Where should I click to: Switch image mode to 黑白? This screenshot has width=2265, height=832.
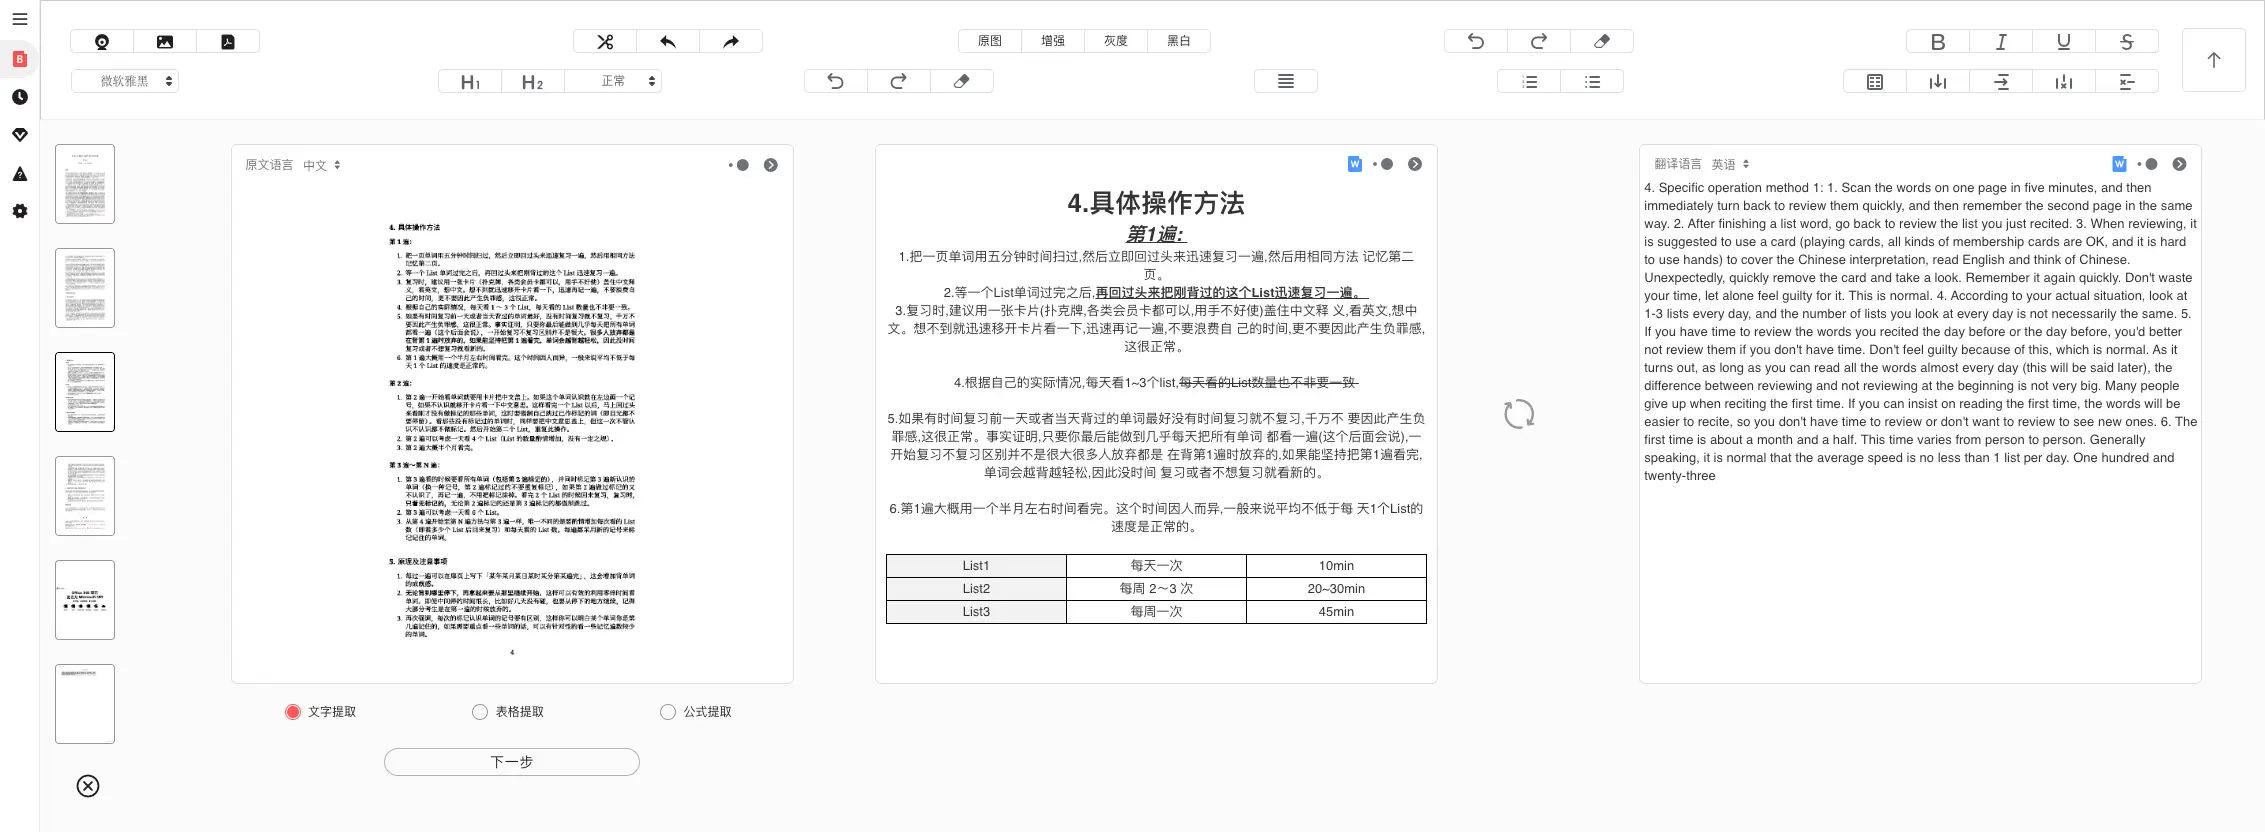(x=1179, y=41)
